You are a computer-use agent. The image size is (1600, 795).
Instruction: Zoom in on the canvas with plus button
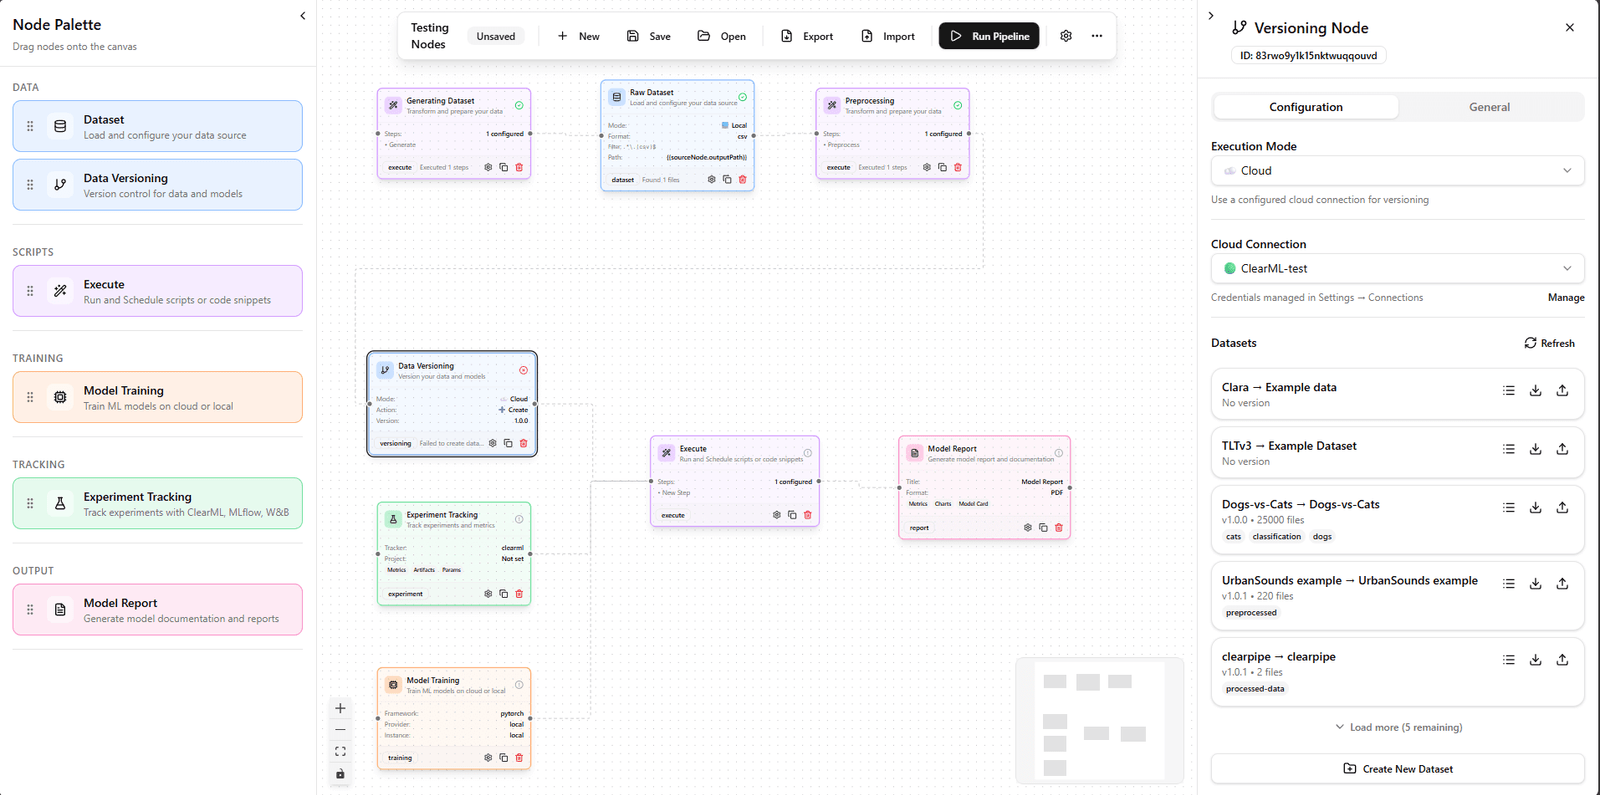tap(340, 708)
